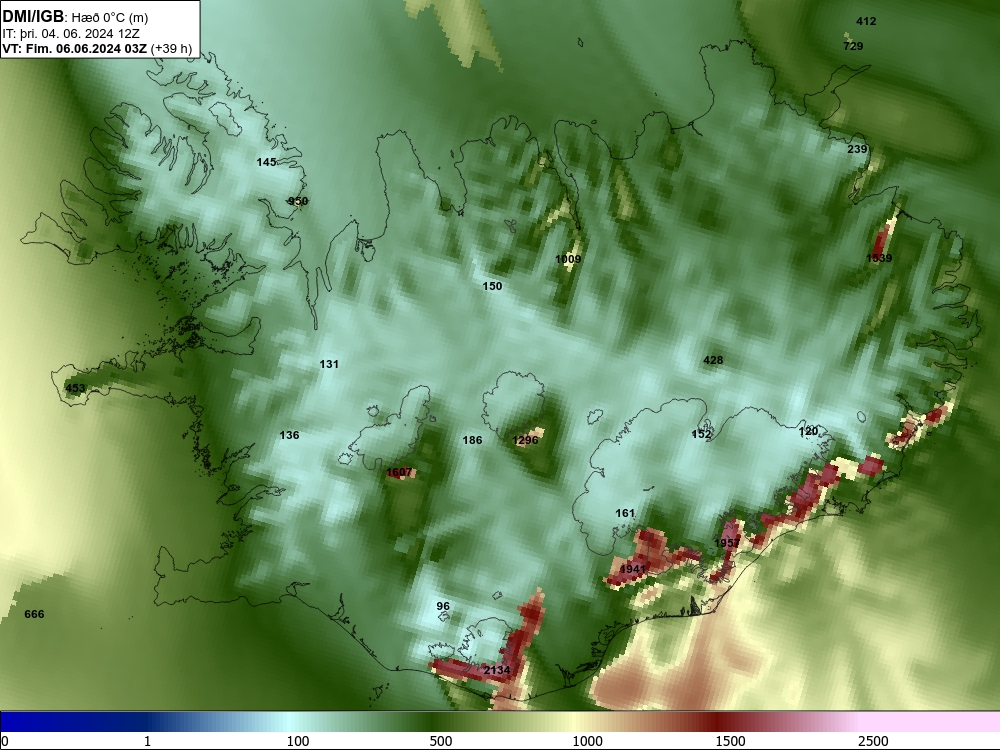Viewport: 1000px width, 750px height.
Task: Click the map value 96
Action: pos(443,607)
